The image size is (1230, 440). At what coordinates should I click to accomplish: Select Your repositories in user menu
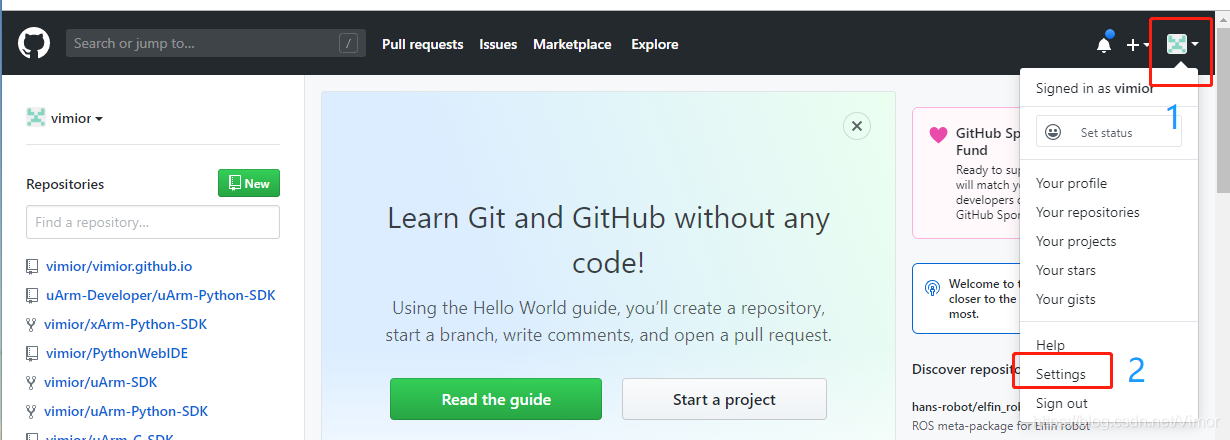(x=1088, y=212)
